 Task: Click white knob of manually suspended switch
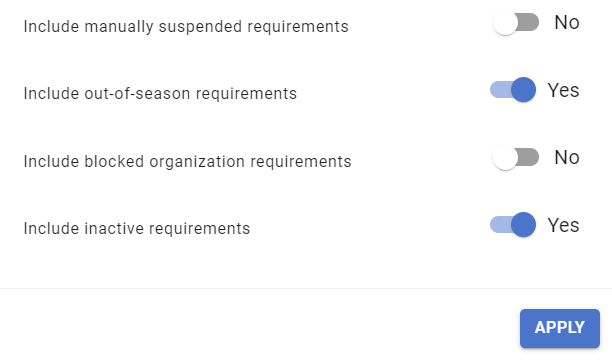[x=505, y=23]
